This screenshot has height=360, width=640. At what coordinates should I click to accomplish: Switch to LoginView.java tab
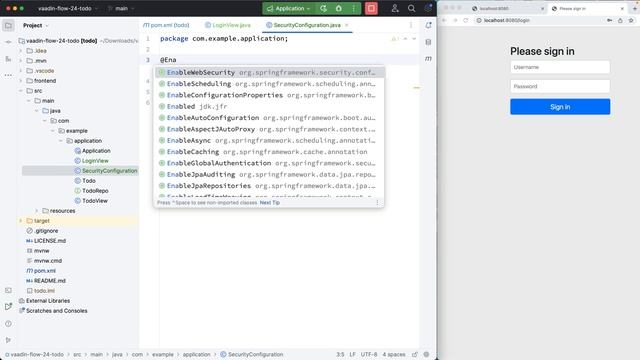pyautogui.click(x=227, y=25)
